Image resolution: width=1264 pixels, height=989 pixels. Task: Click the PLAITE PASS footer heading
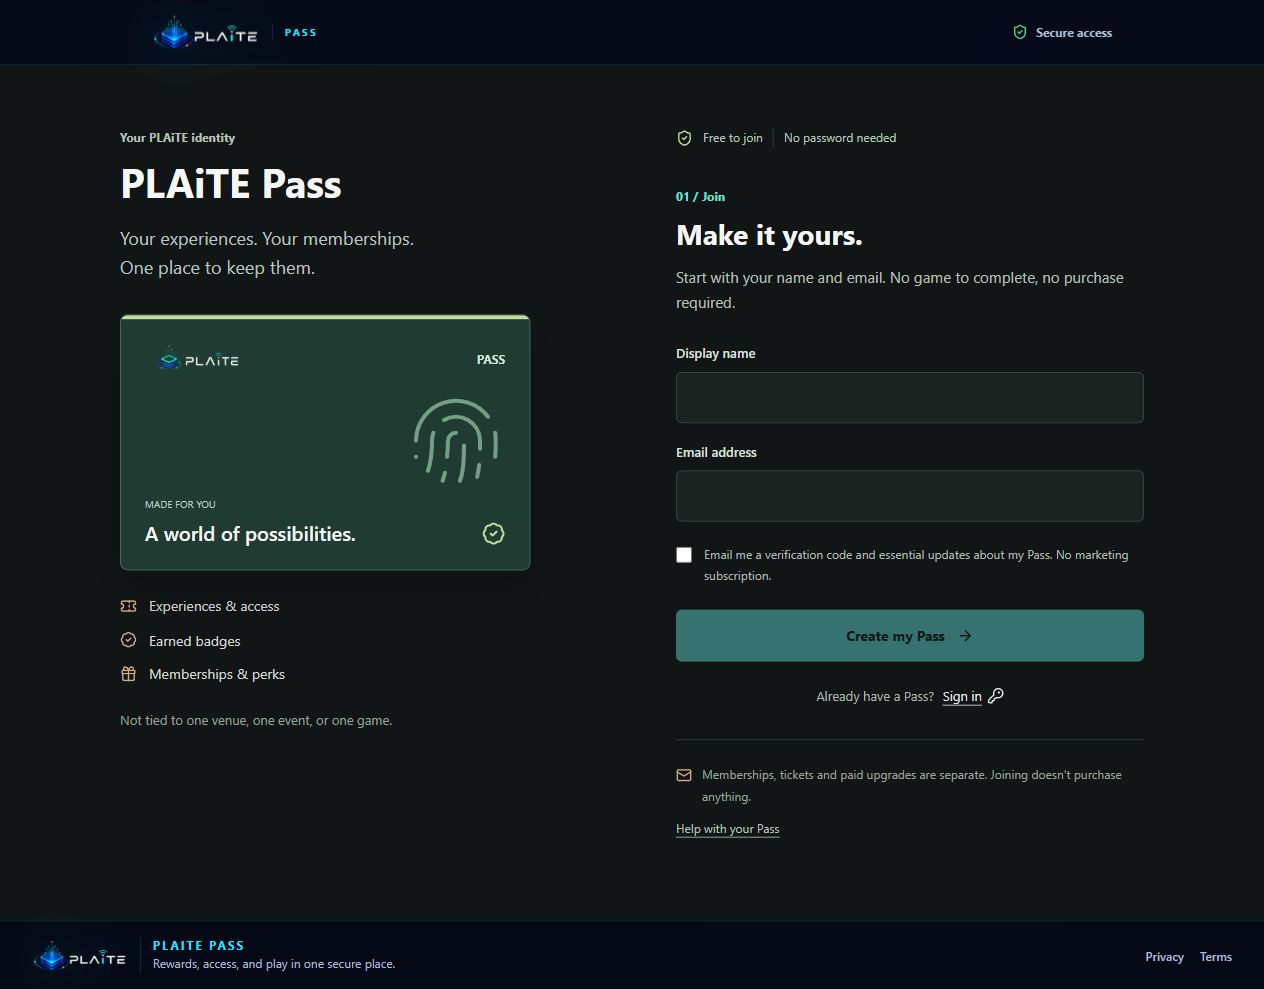[x=198, y=946]
